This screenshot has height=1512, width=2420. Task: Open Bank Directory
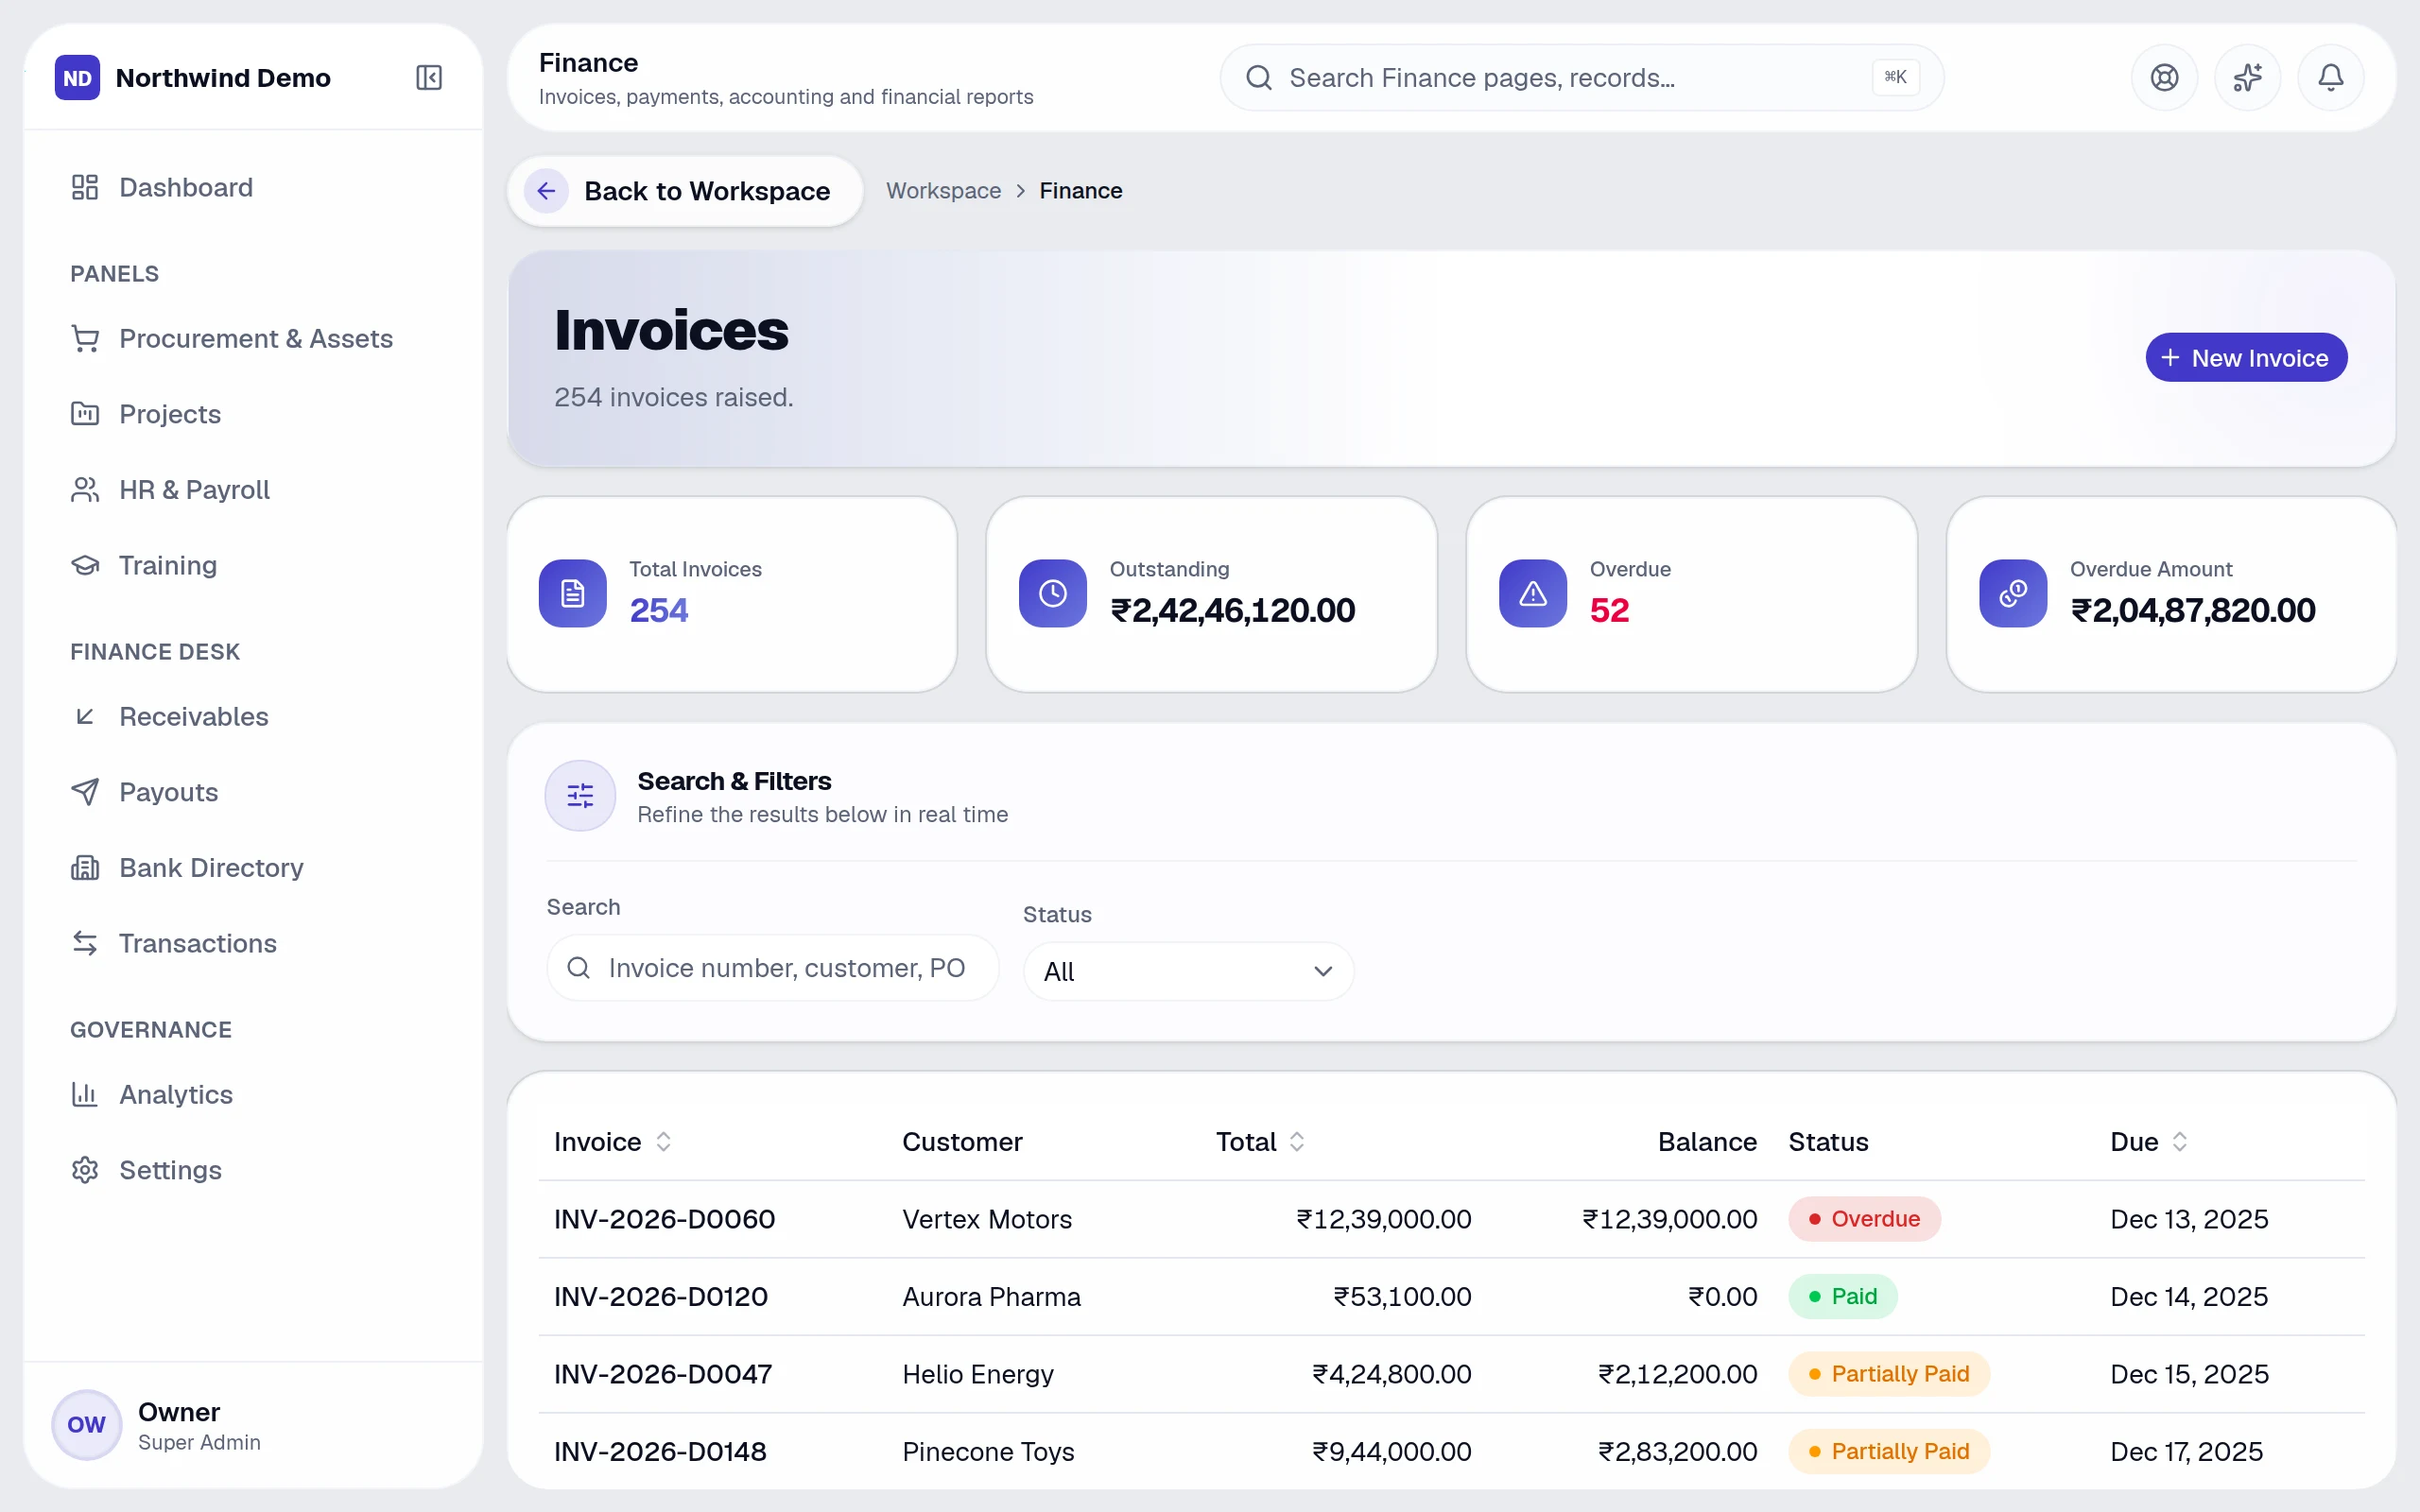click(252, 868)
